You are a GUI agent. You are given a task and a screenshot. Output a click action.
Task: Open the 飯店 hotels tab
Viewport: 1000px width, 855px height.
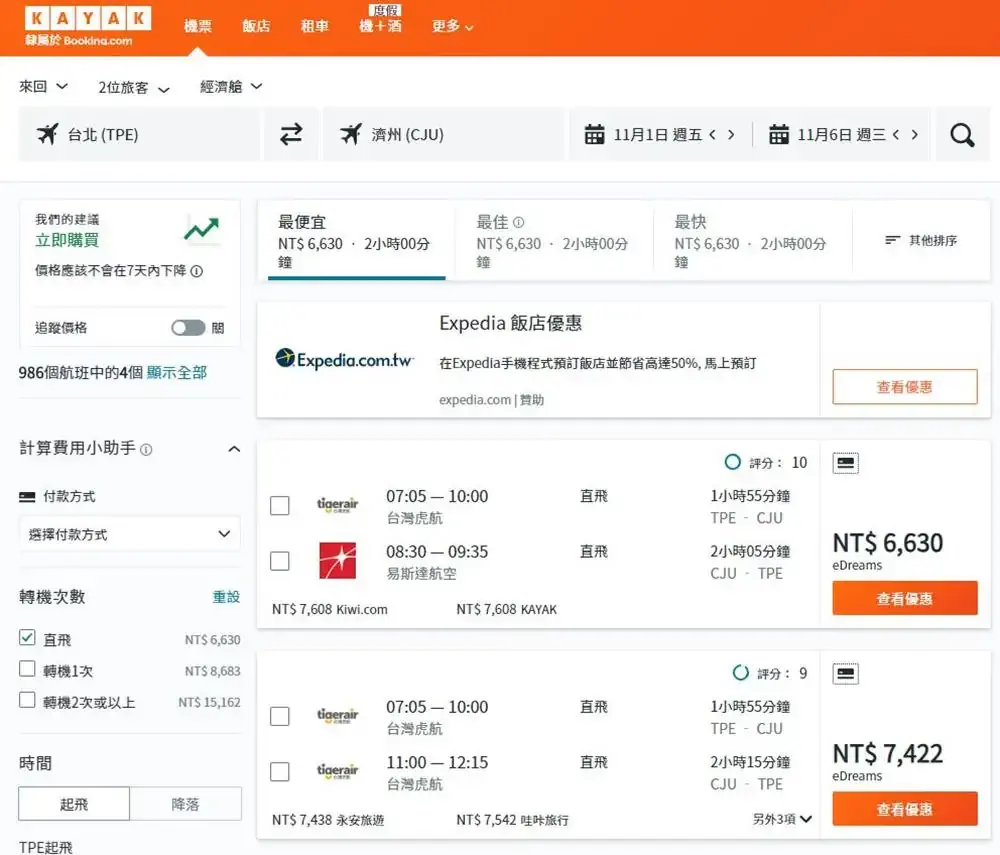tap(256, 26)
